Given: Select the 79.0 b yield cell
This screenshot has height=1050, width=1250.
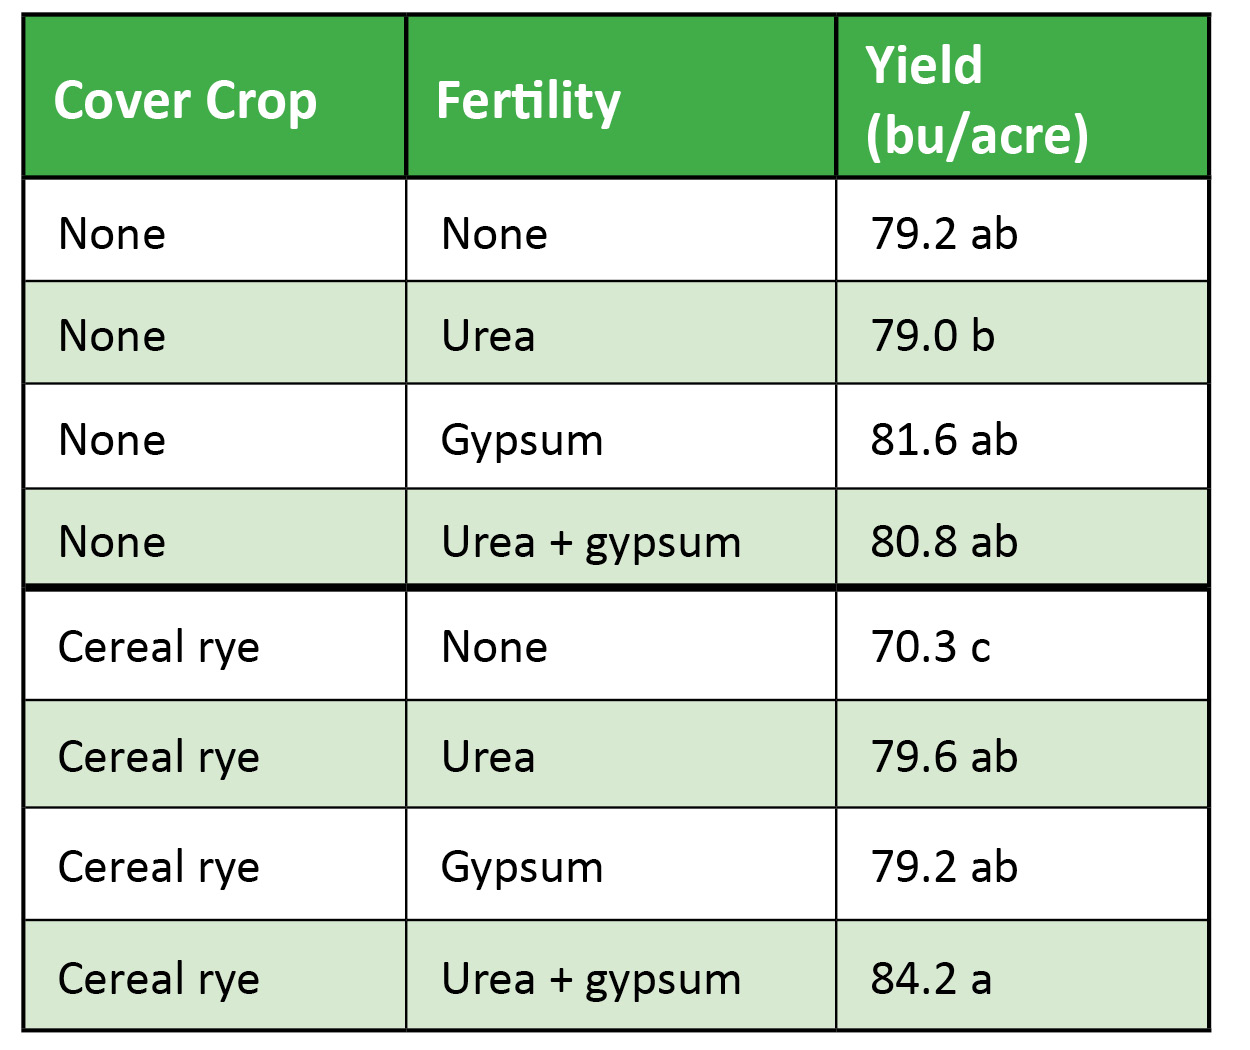Looking at the screenshot, I should click(932, 336).
